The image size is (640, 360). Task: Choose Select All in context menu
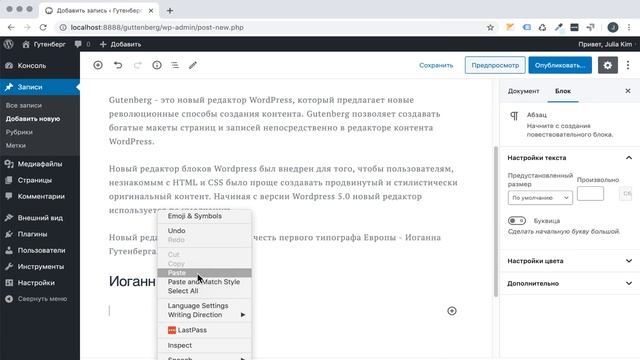[x=204, y=291]
